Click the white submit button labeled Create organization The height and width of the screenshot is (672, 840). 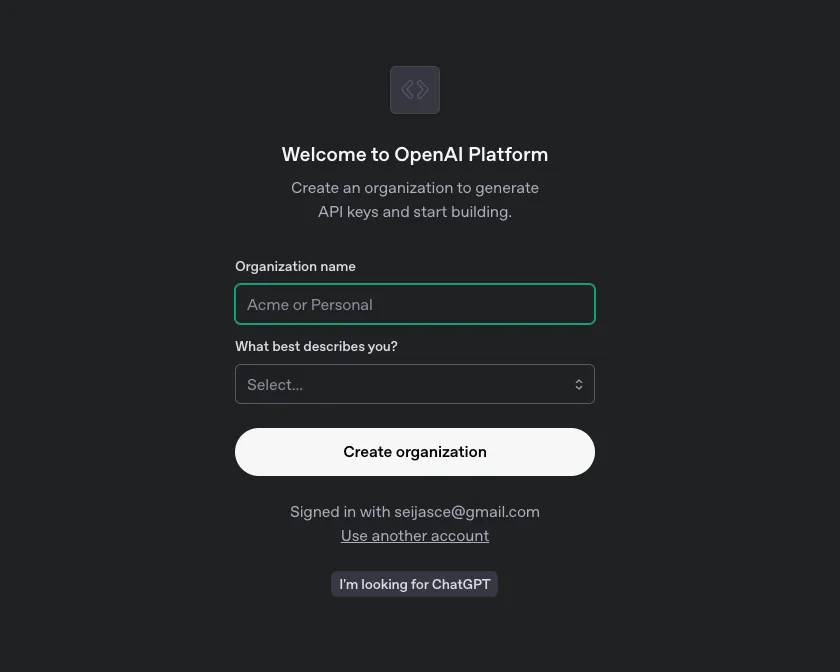click(415, 451)
